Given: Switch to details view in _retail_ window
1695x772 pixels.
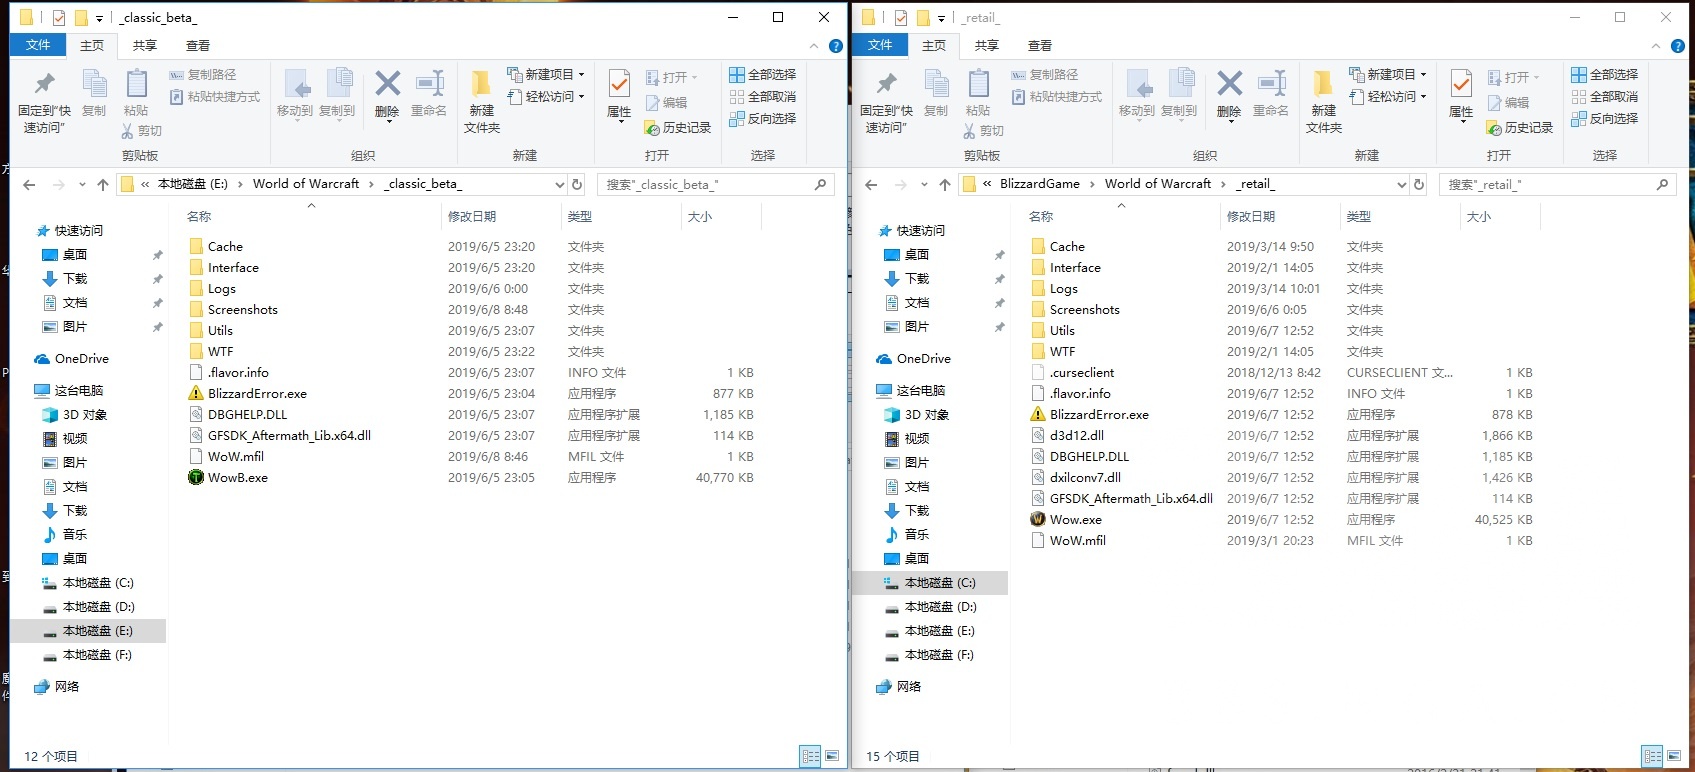Looking at the screenshot, I should [1652, 756].
